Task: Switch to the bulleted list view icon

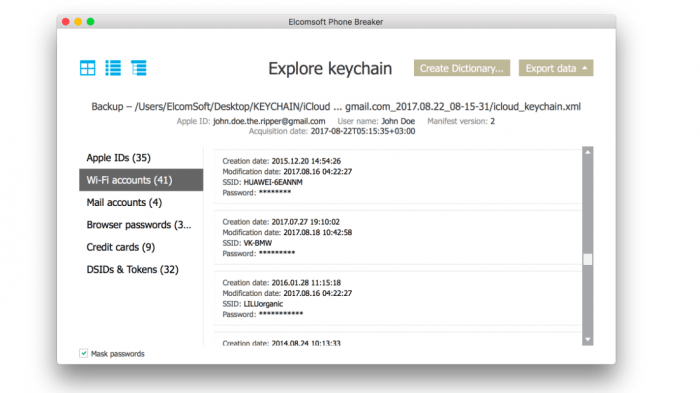Action: 113,68
